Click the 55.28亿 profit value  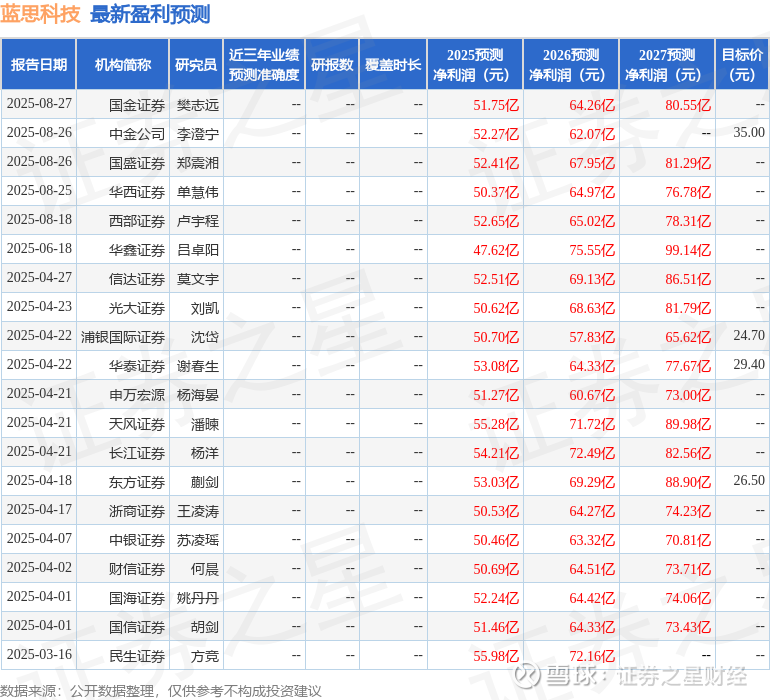495,424
